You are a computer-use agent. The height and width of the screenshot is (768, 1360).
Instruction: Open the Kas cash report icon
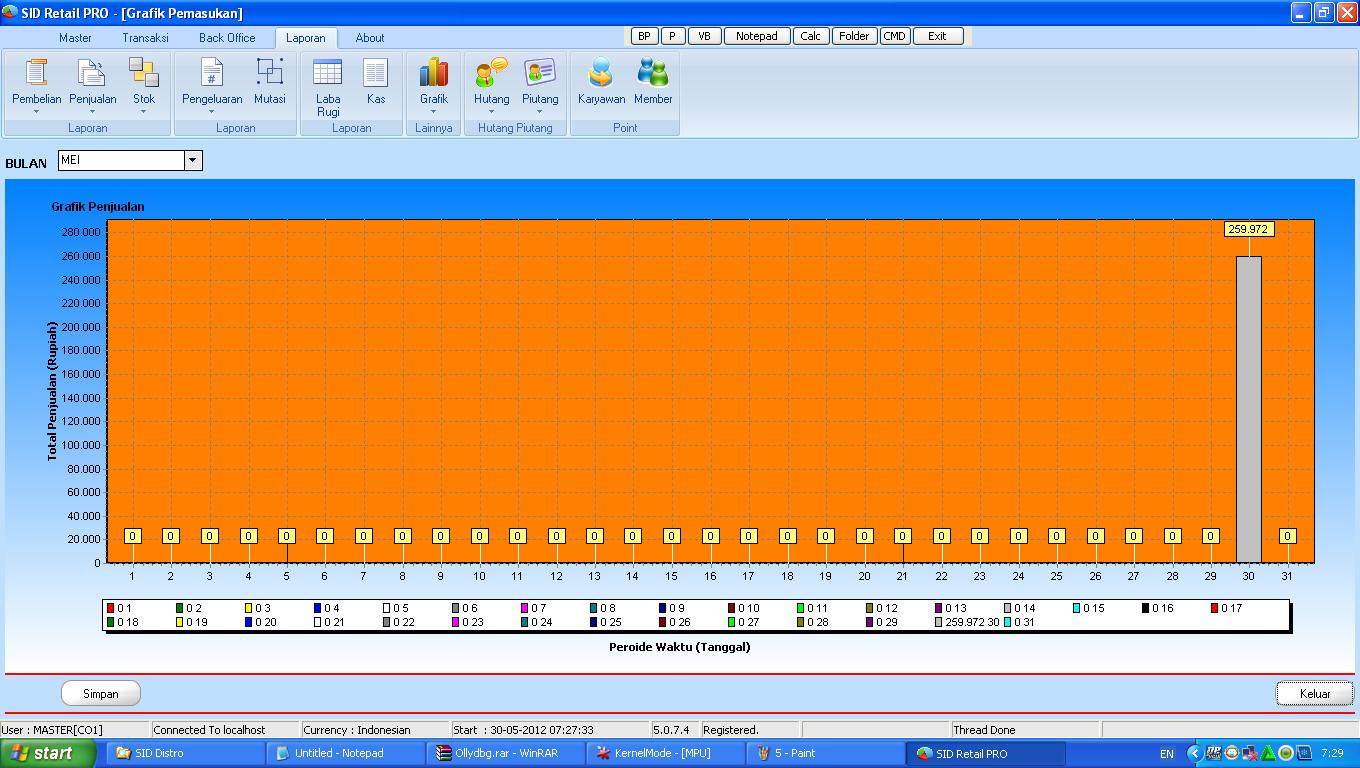click(x=376, y=74)
